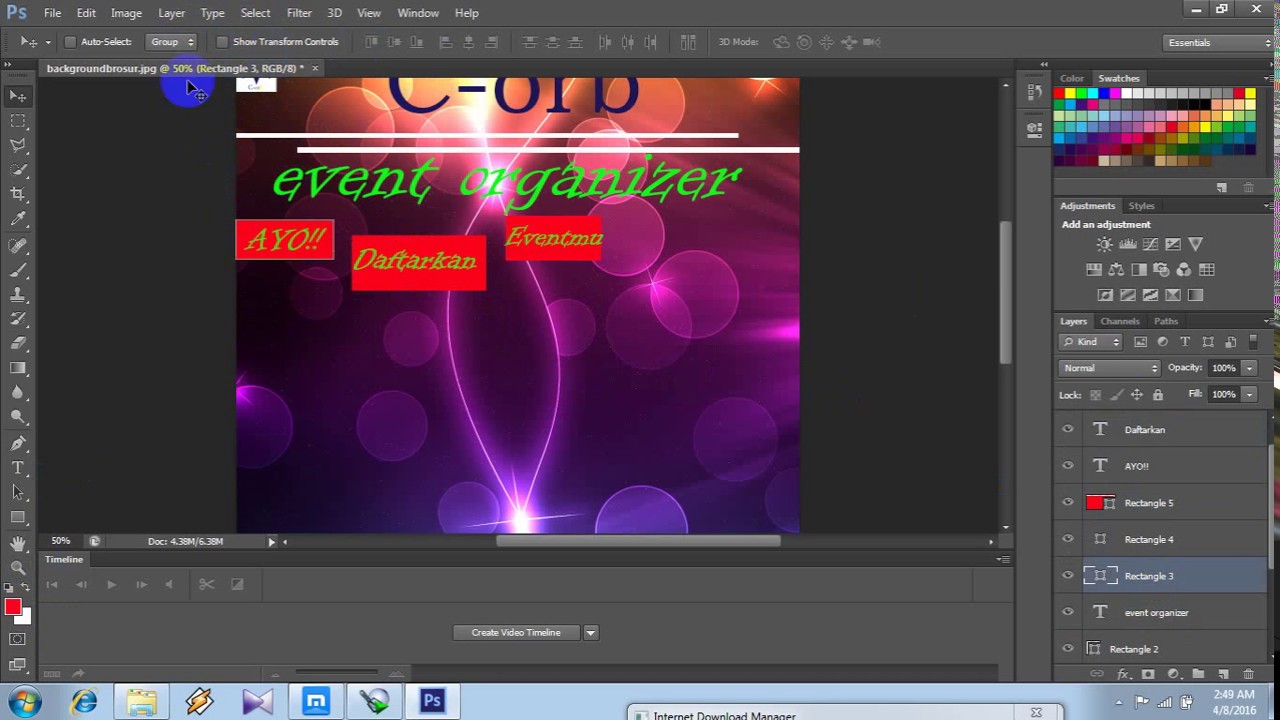Viewport: 1280px width, 720px height.
Task: Select the Crop tool
Action: tap(18, 194)
